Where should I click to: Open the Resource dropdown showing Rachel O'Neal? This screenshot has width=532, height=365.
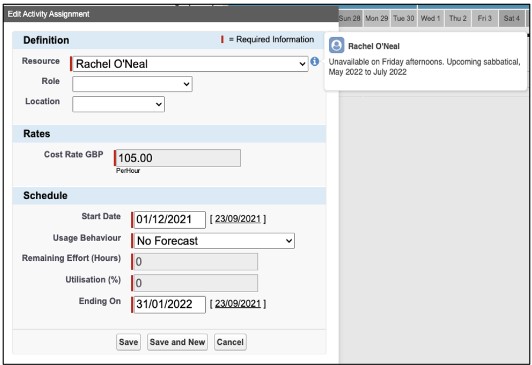pyautogui.click(x=190, y=64)
